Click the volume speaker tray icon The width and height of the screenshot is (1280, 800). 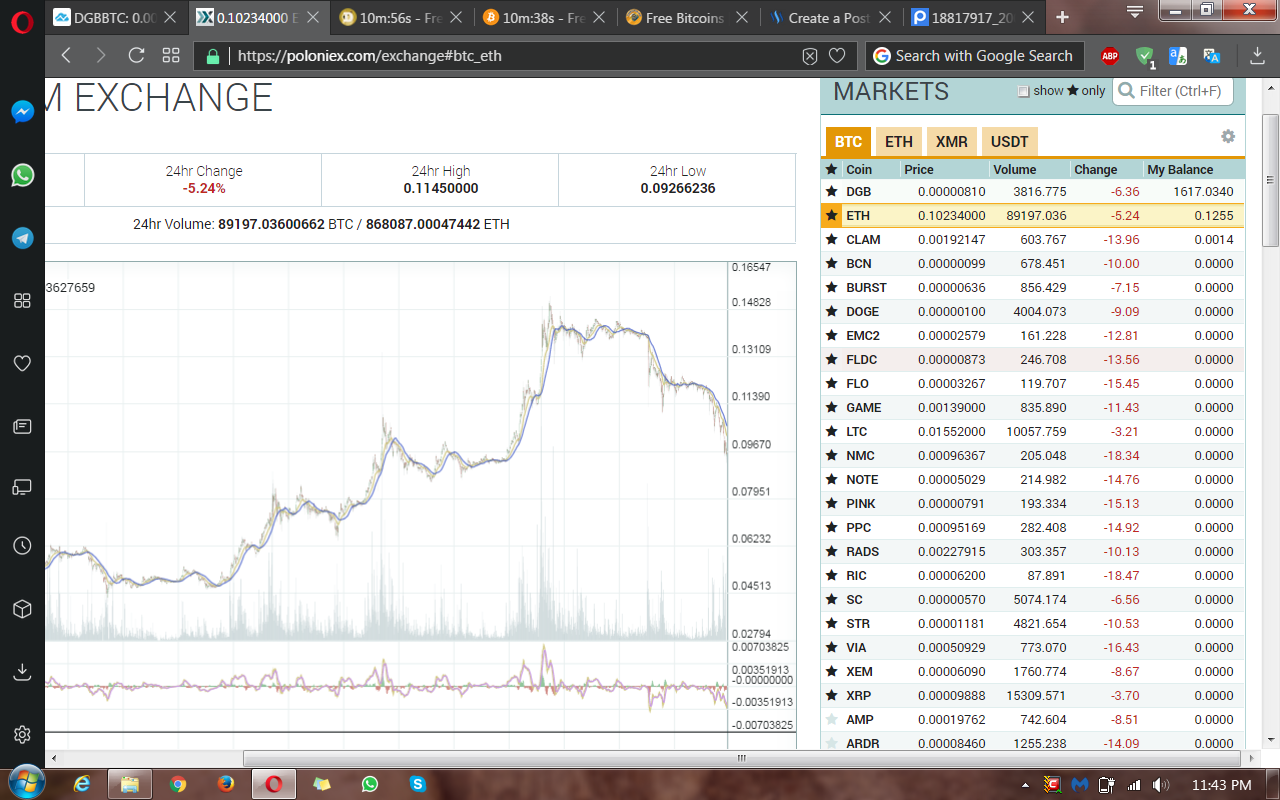click(x=1161, y=785)
